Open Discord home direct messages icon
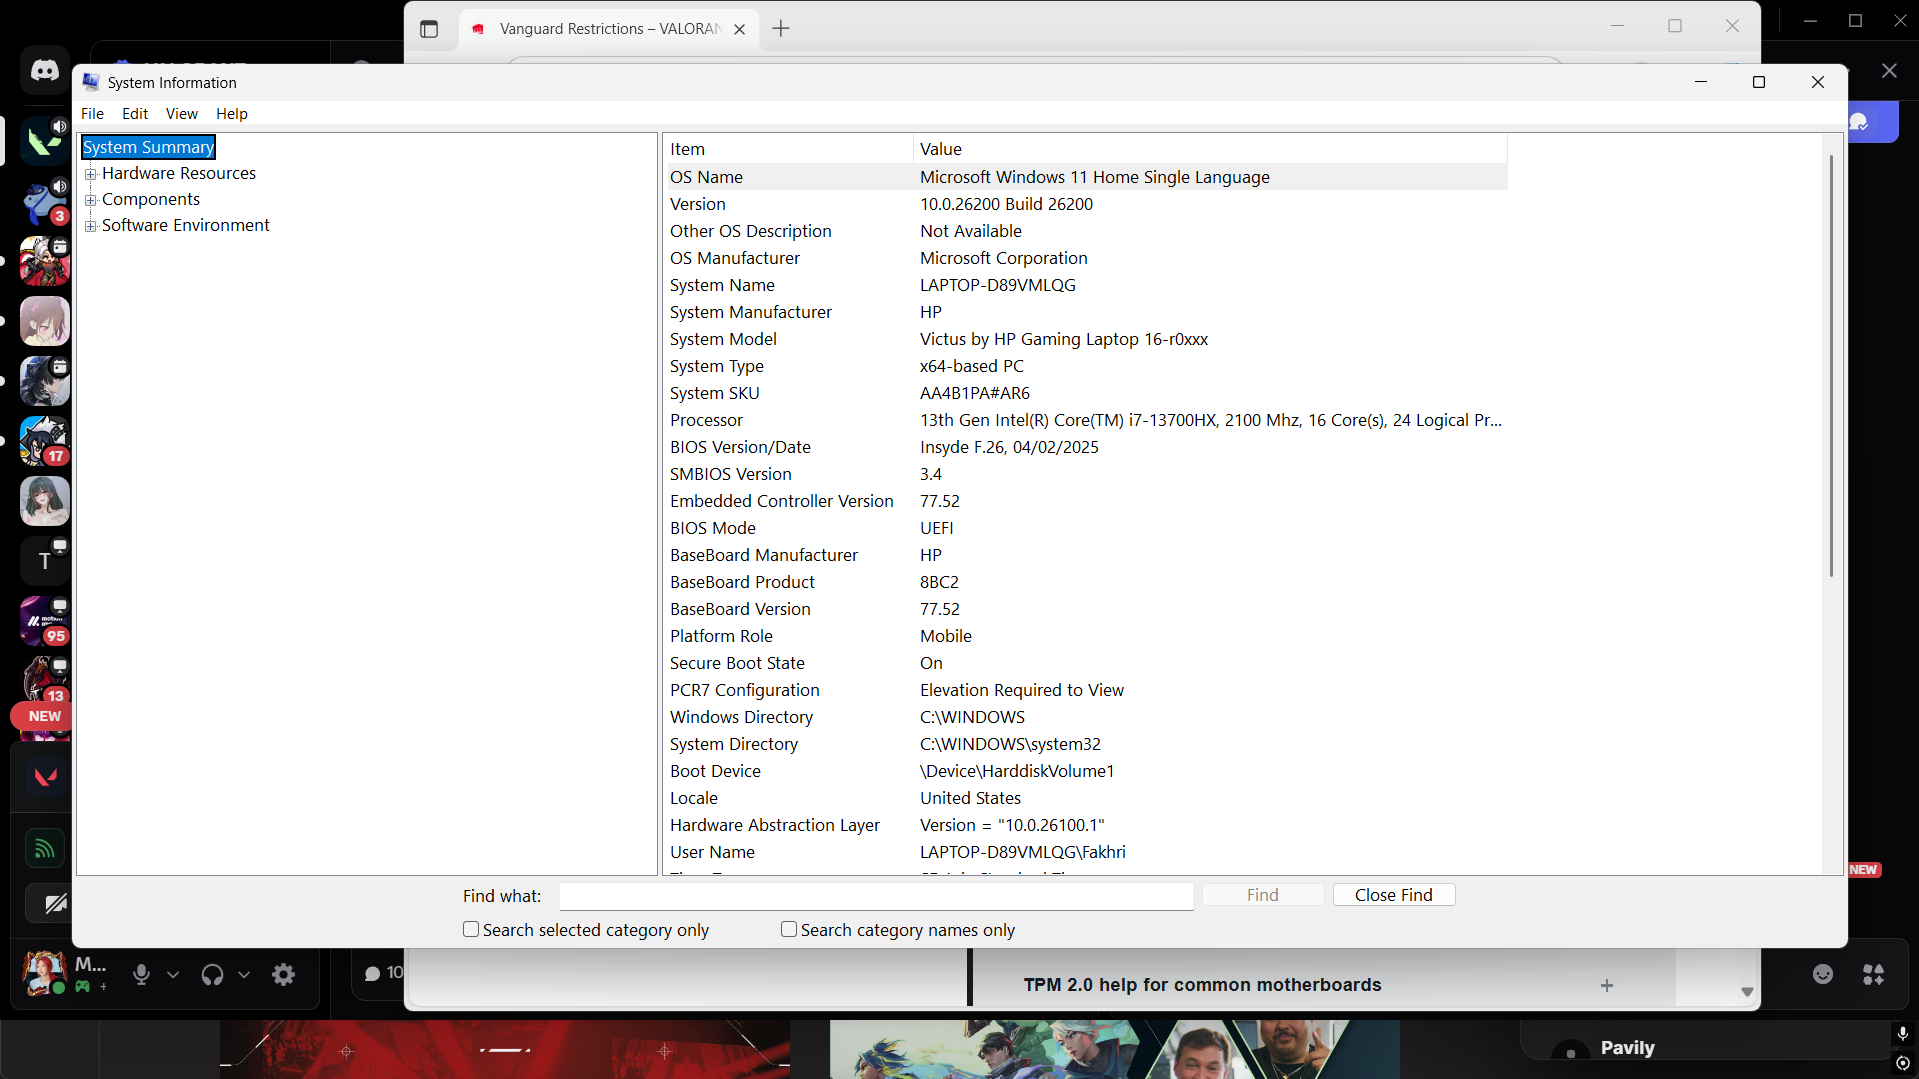Image resolution: width=1919 pixels, height=1079 pixels. 44,71
